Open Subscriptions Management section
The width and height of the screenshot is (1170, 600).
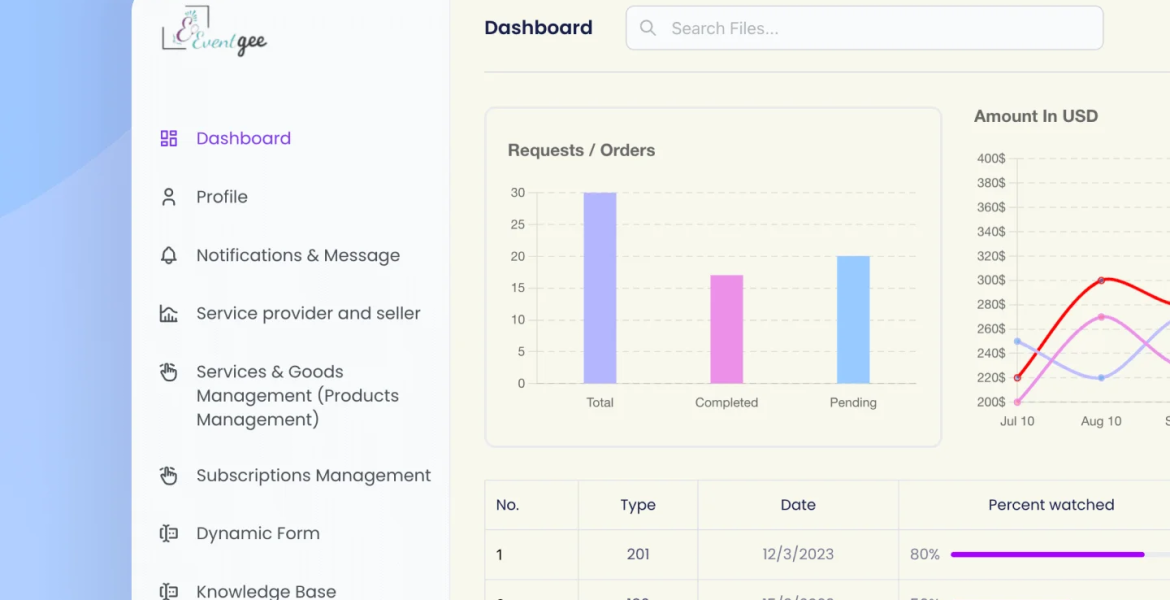(x=313, y=476)
